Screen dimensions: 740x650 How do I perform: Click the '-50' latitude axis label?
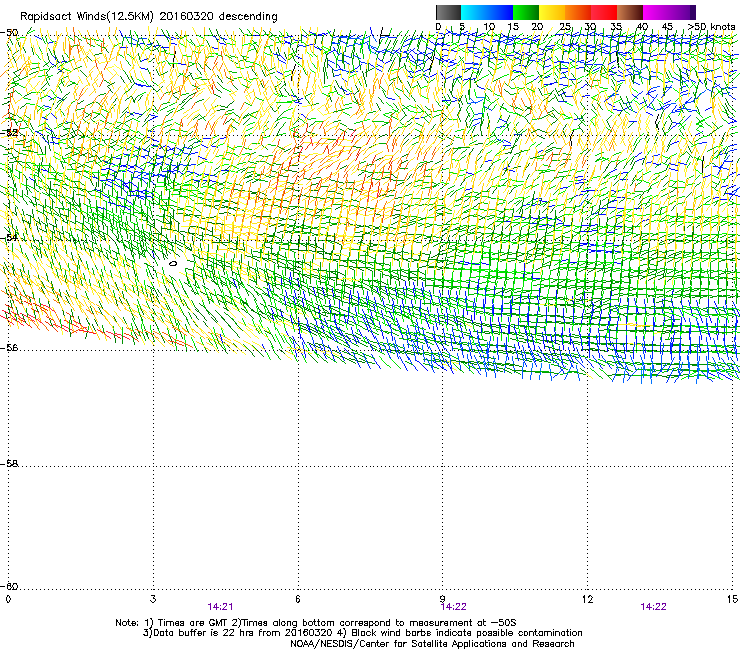(9, 33)
